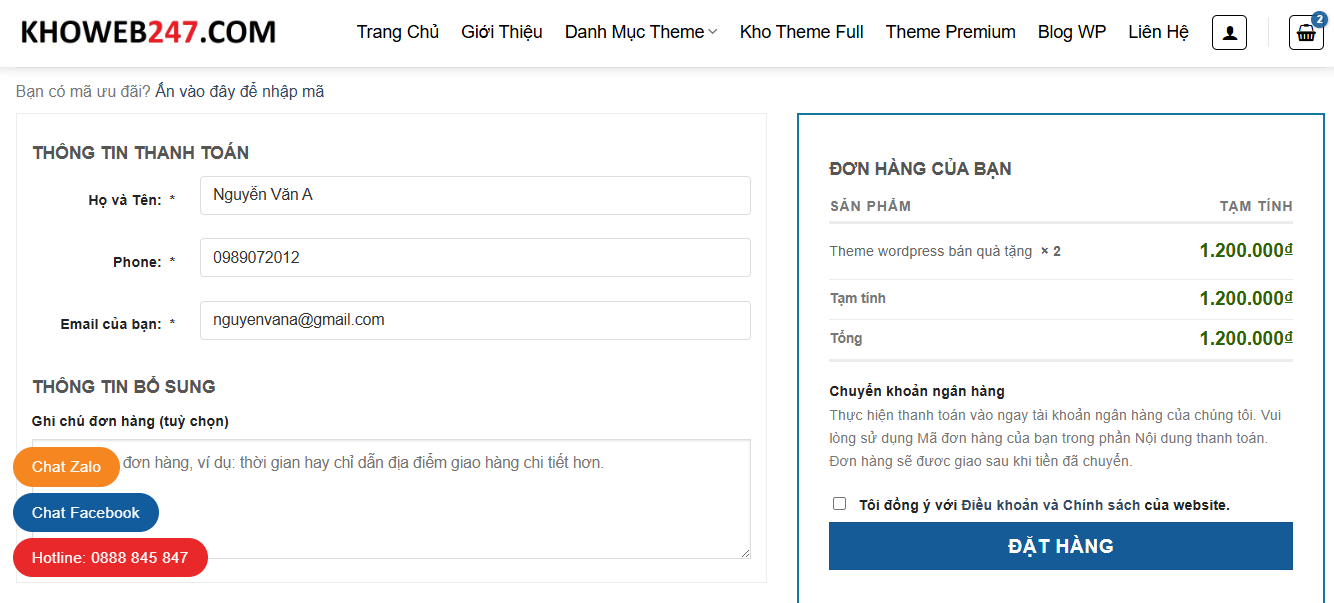The width and height of the screenshot is (1334, 603).
Task: Click the Chat Zalo button
Action: 66,467
